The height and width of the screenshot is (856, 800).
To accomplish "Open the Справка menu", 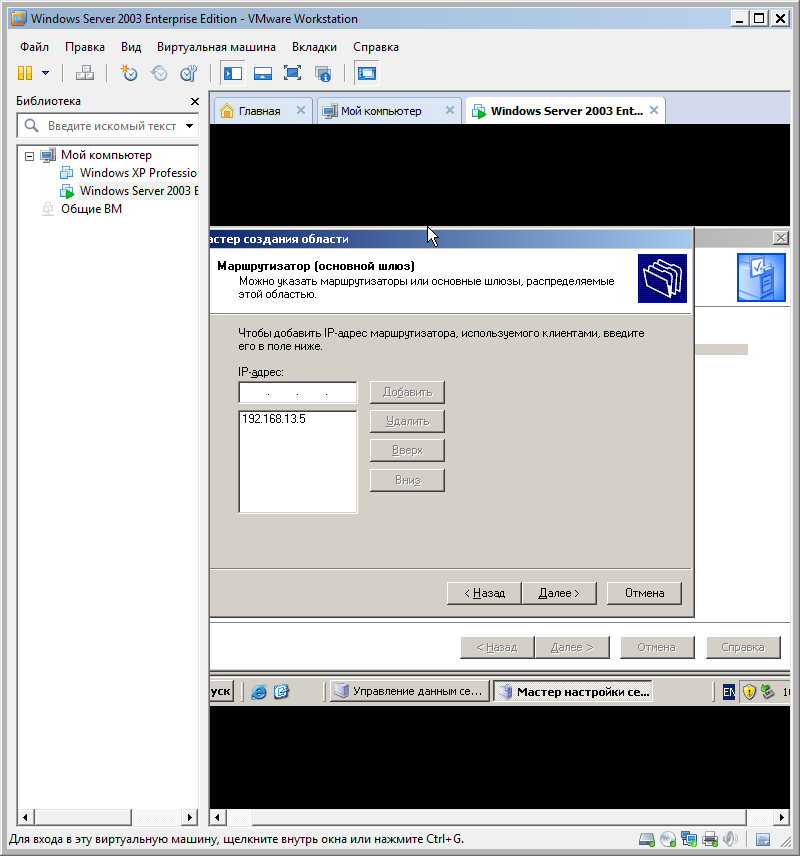I will 376,47.
